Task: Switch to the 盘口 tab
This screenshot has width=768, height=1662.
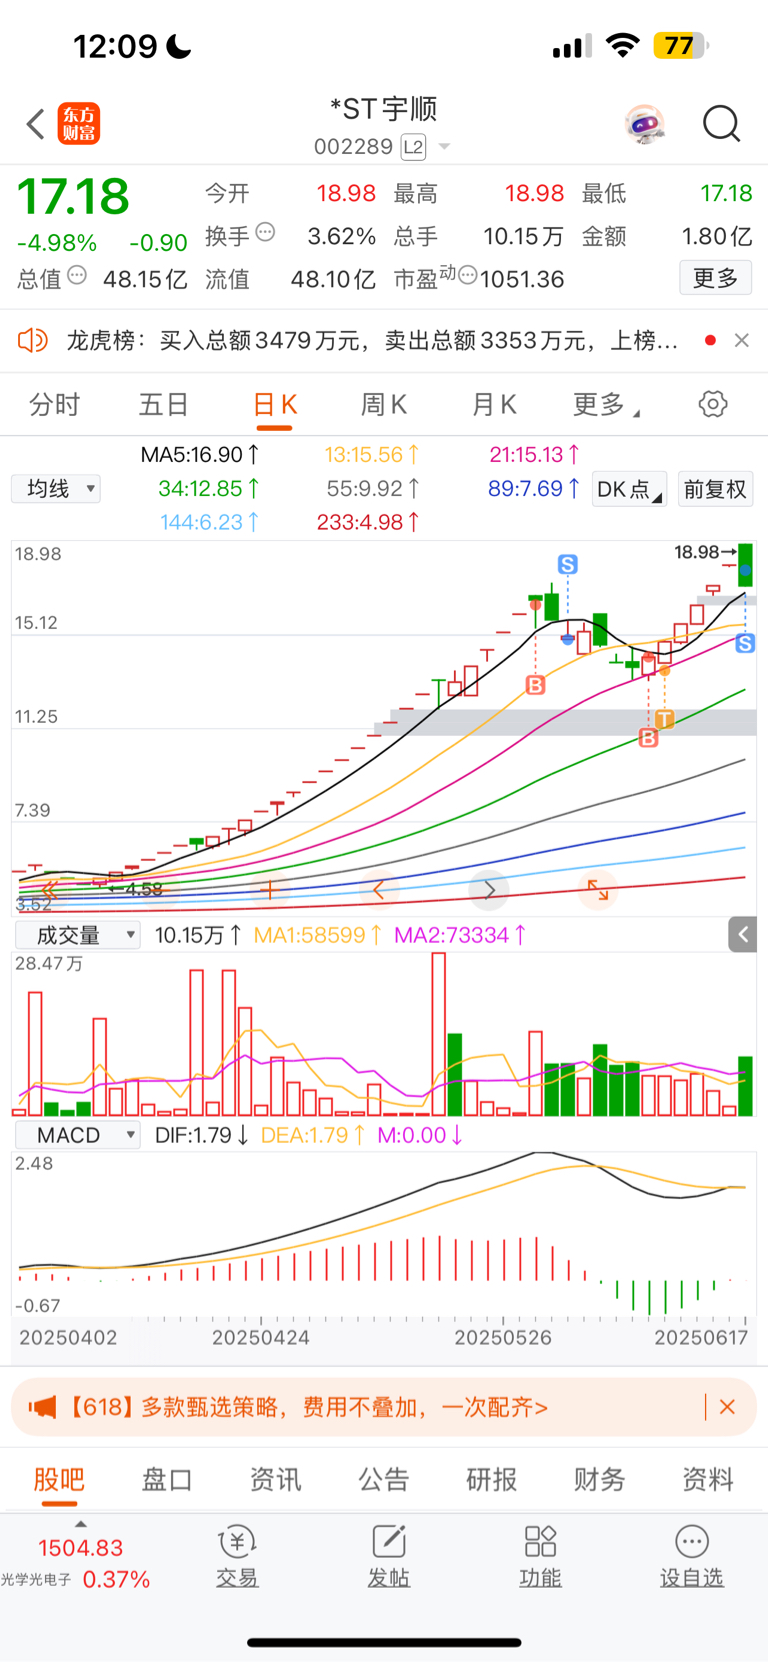Action: (167, 1480)
